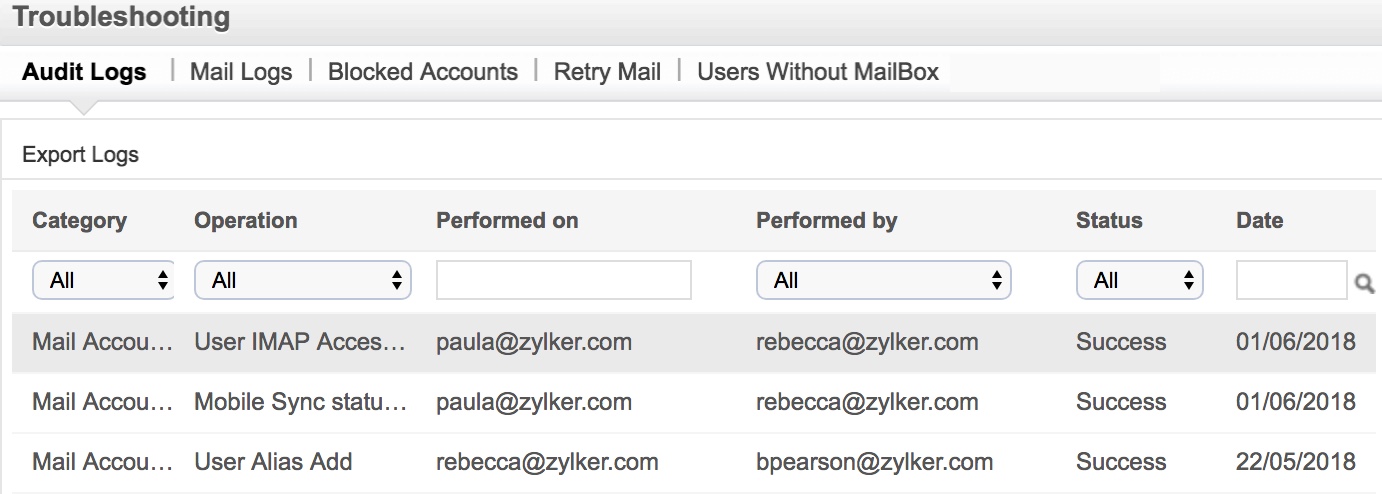Screen dimensions: 1382x494
Task: Click the Date column header
Action: (x=1259, y=221)
